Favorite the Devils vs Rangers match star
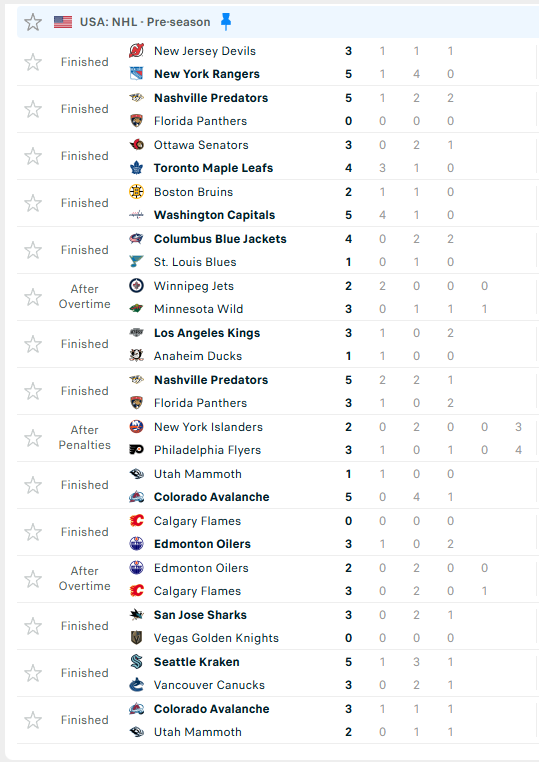The height and width of the screenshot is (762, 539). 33,62
